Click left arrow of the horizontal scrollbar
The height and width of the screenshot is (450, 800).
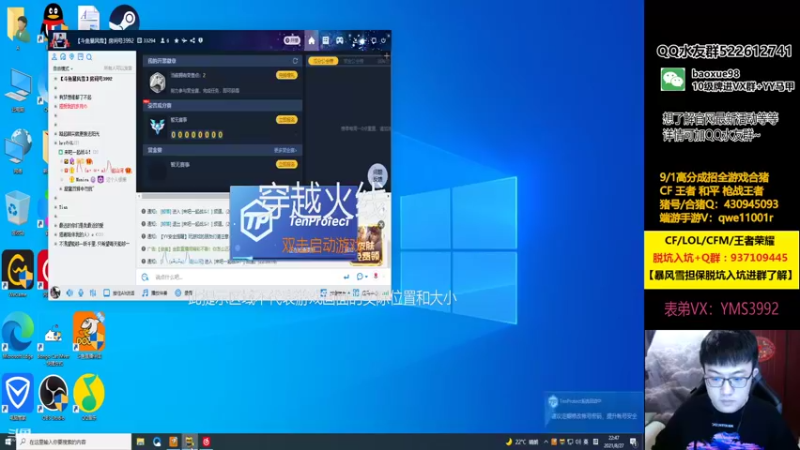click(139, 196)
